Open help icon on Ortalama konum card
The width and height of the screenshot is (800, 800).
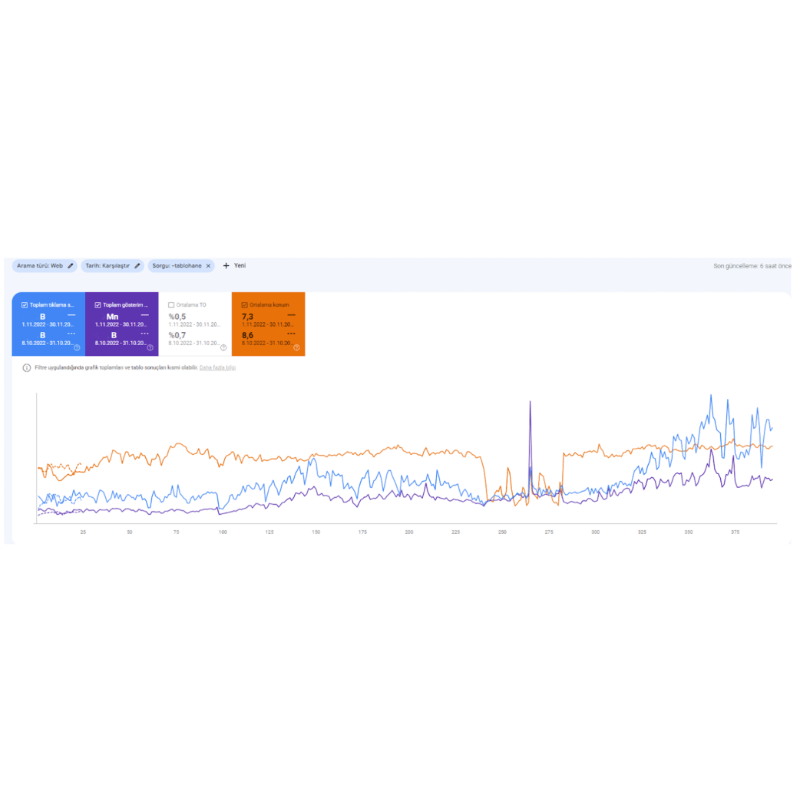click(296, 347)
